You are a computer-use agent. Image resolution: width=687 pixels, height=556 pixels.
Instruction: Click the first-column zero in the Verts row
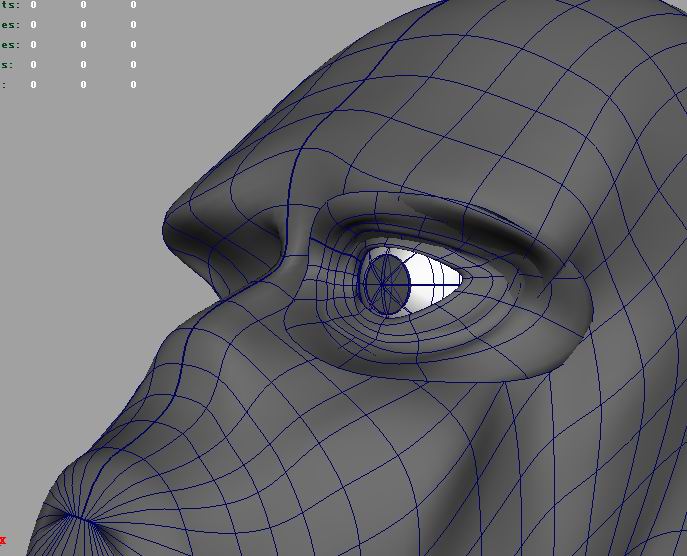(x=33, y=5)
